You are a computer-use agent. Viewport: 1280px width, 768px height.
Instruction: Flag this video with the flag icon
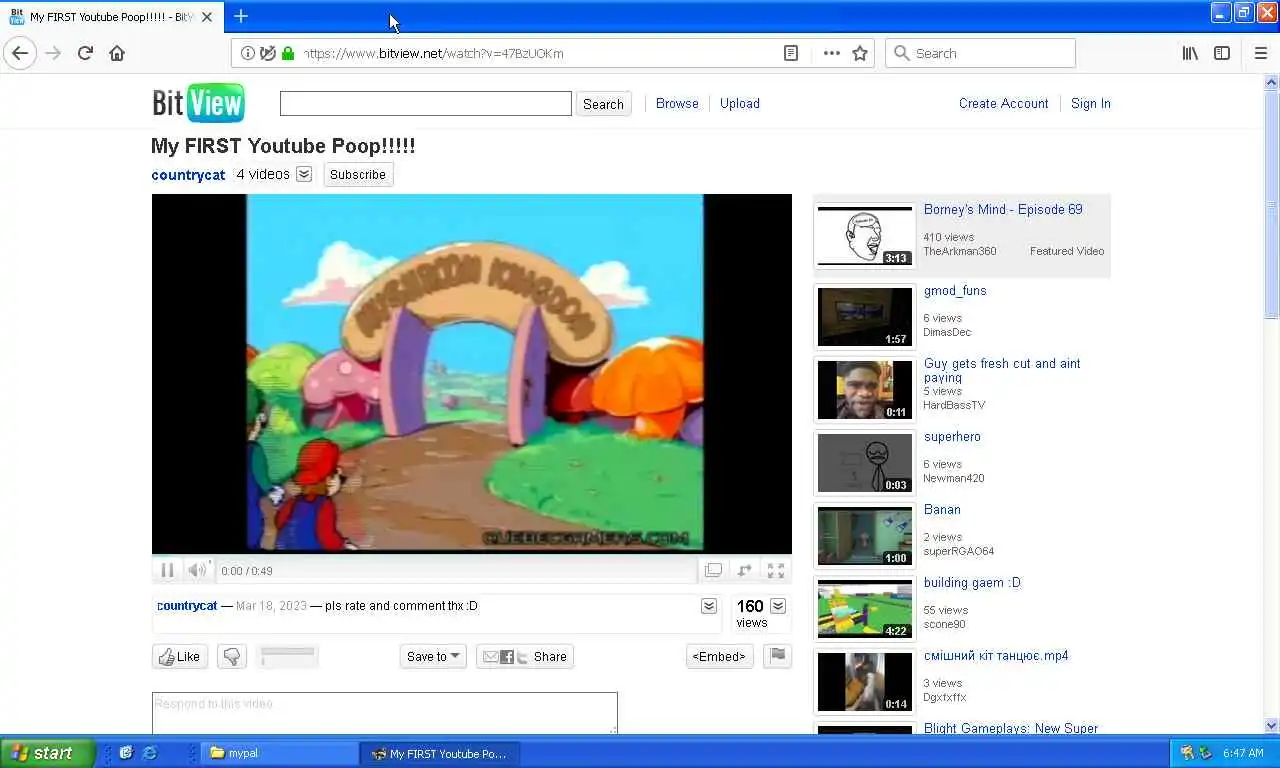777,656
